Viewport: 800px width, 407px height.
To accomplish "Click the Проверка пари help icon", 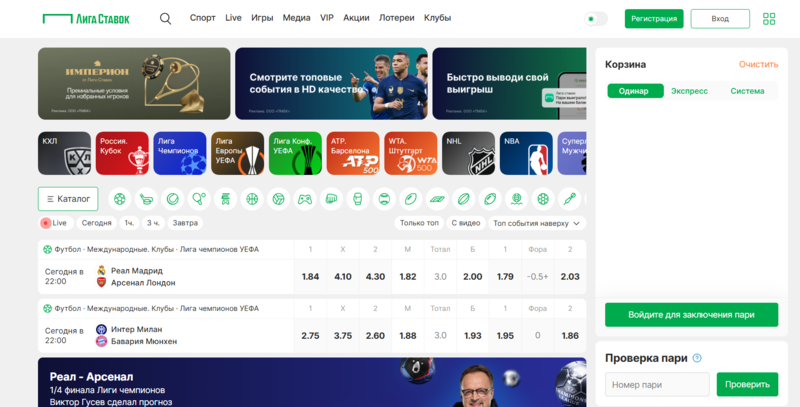I will (697, 358).
